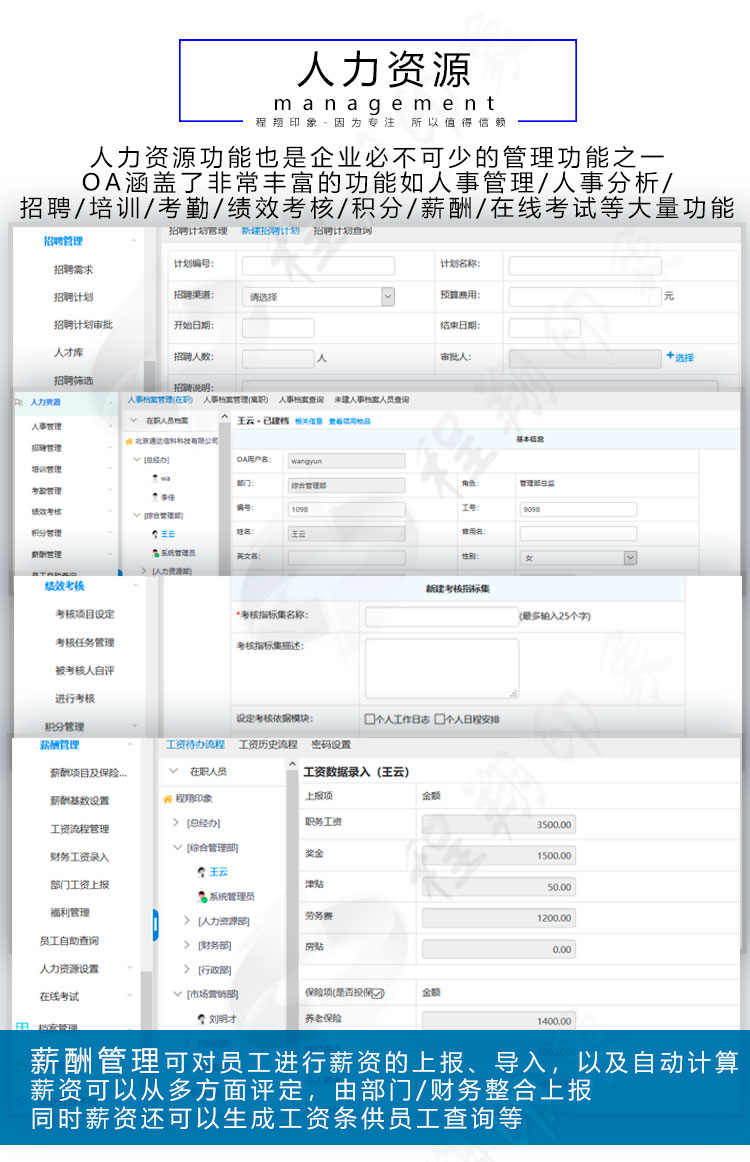Click the user icon next to 刘明才
Viewport: 750px width, 1162px height.
click(x=202, y=1019)
